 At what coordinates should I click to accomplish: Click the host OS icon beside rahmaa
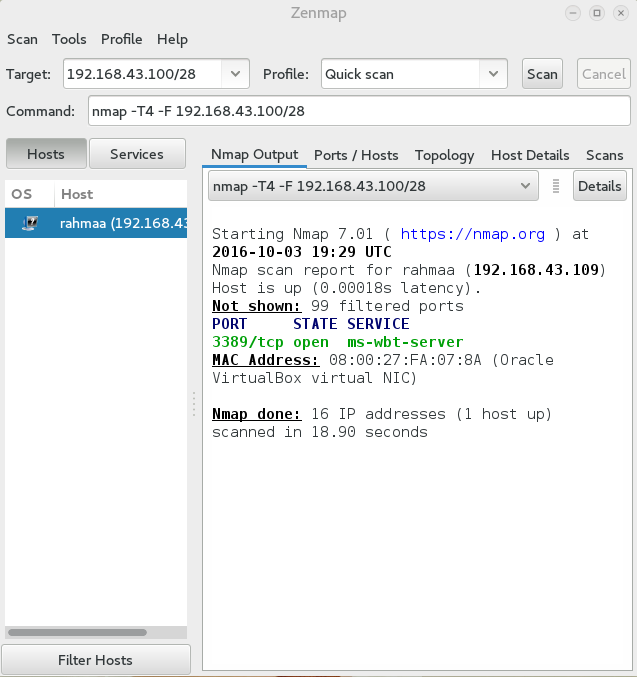coord(30,223)
